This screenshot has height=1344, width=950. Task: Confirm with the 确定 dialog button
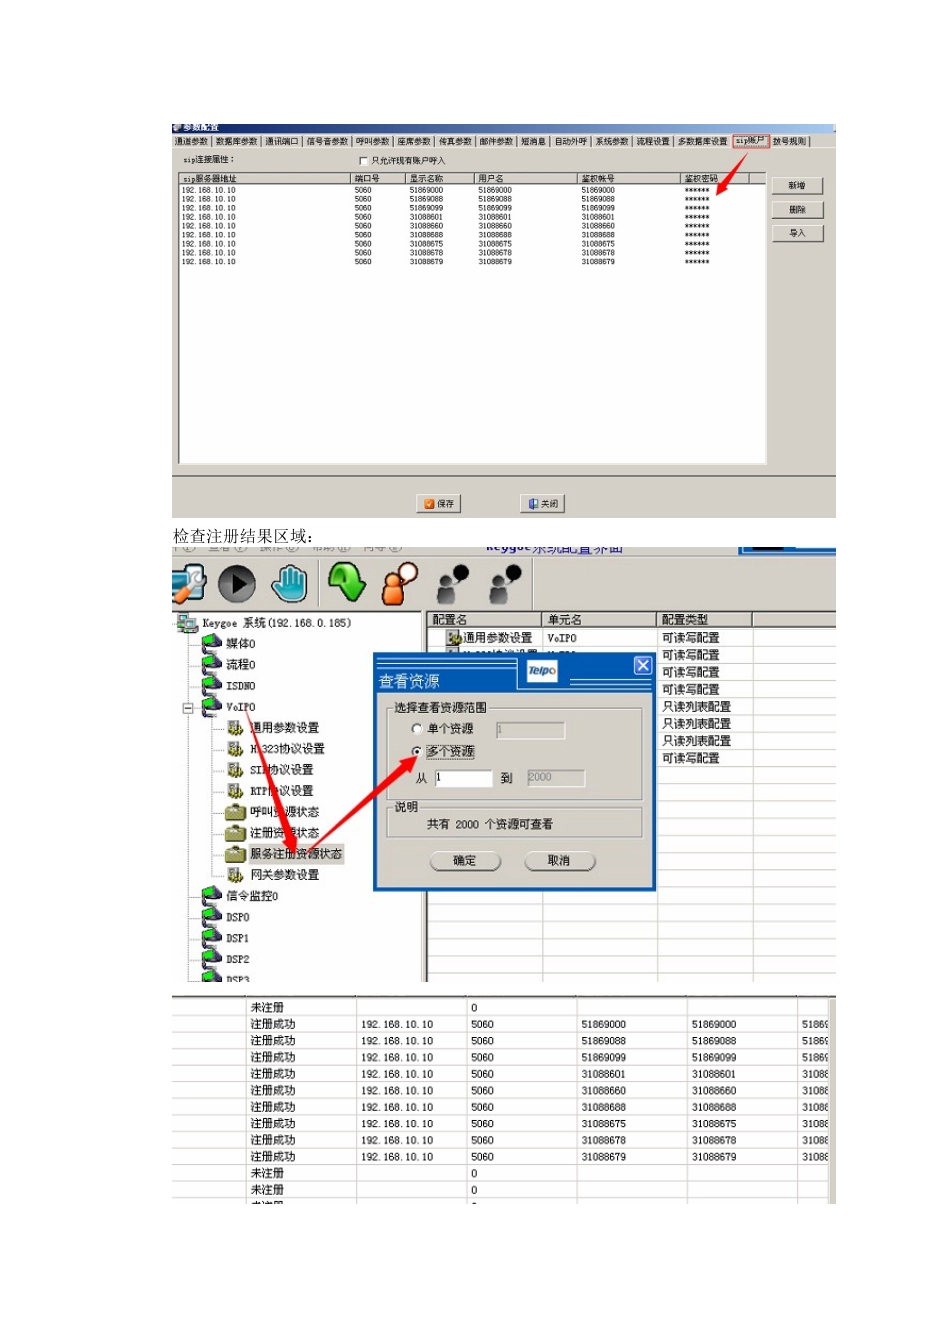tap(465, 860)
